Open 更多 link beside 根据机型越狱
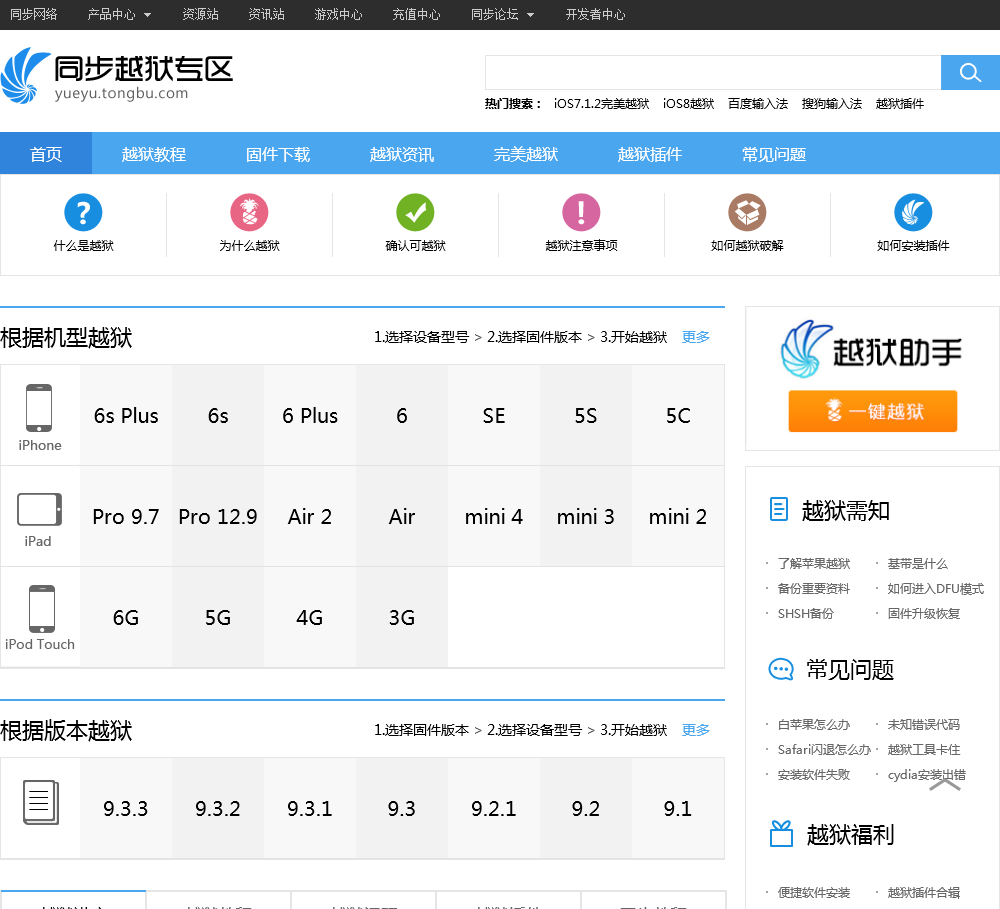 696,338
